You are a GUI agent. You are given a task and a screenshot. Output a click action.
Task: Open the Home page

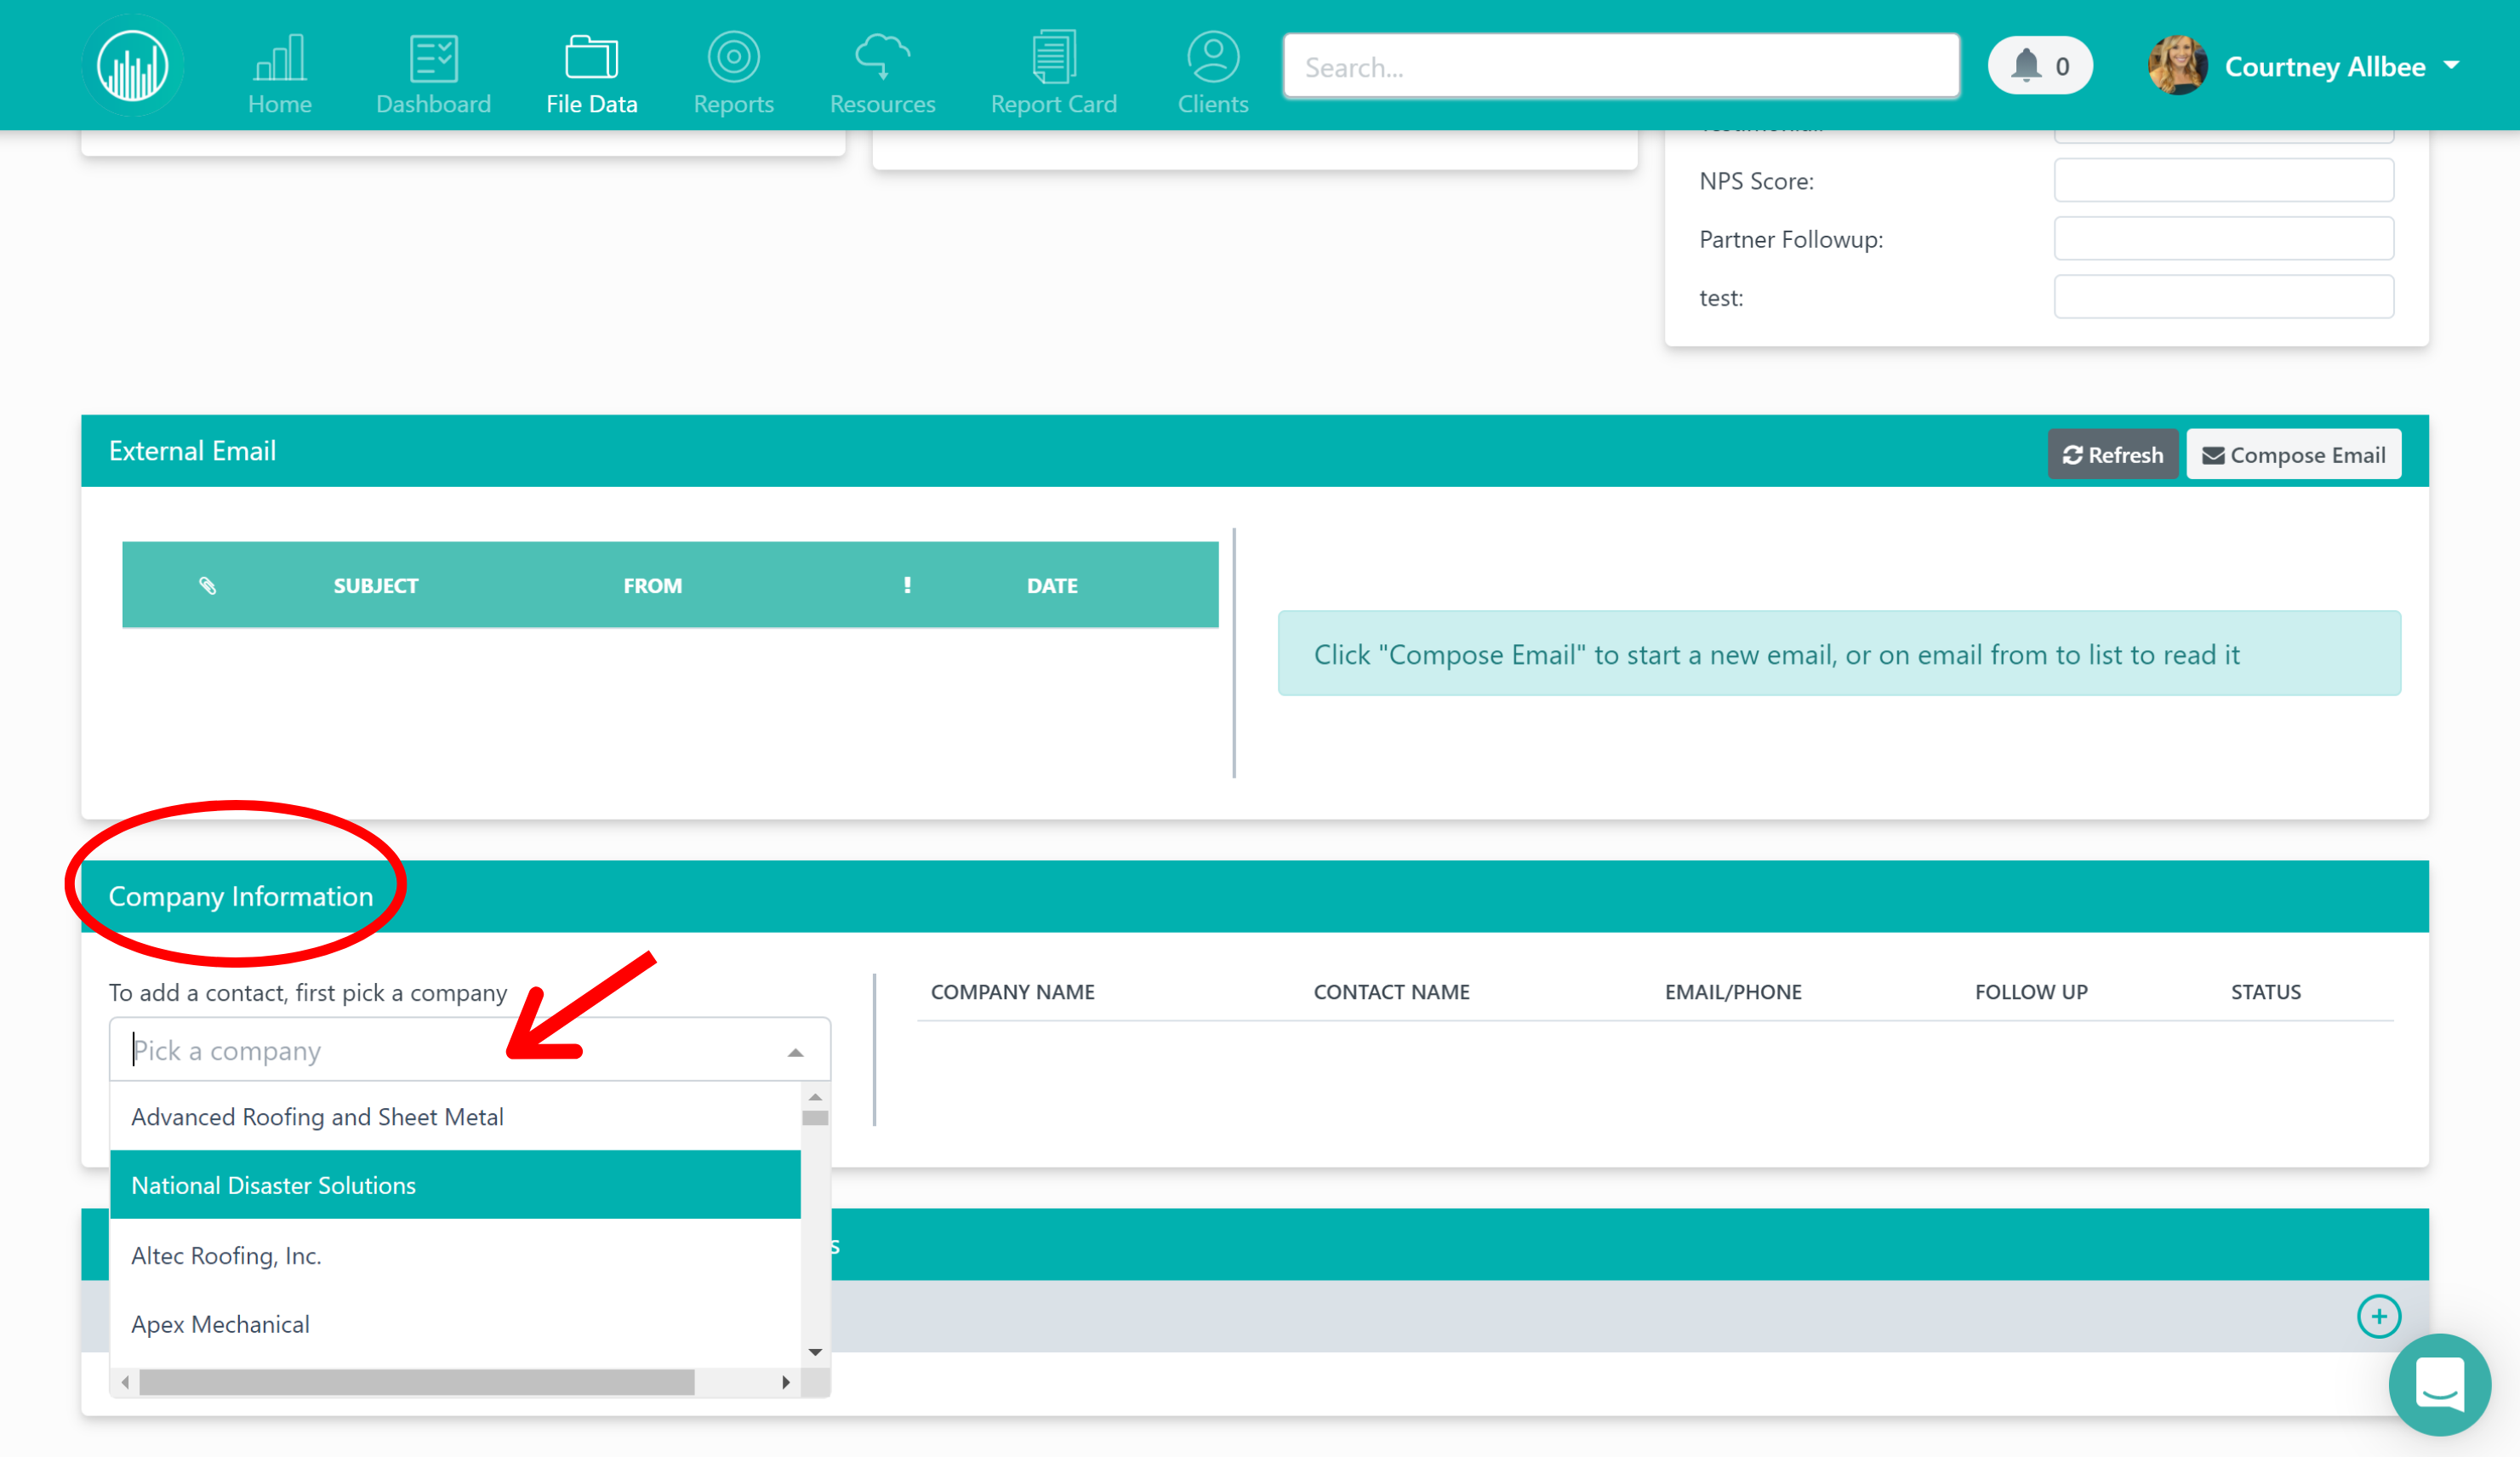click(x=280, y=74)
